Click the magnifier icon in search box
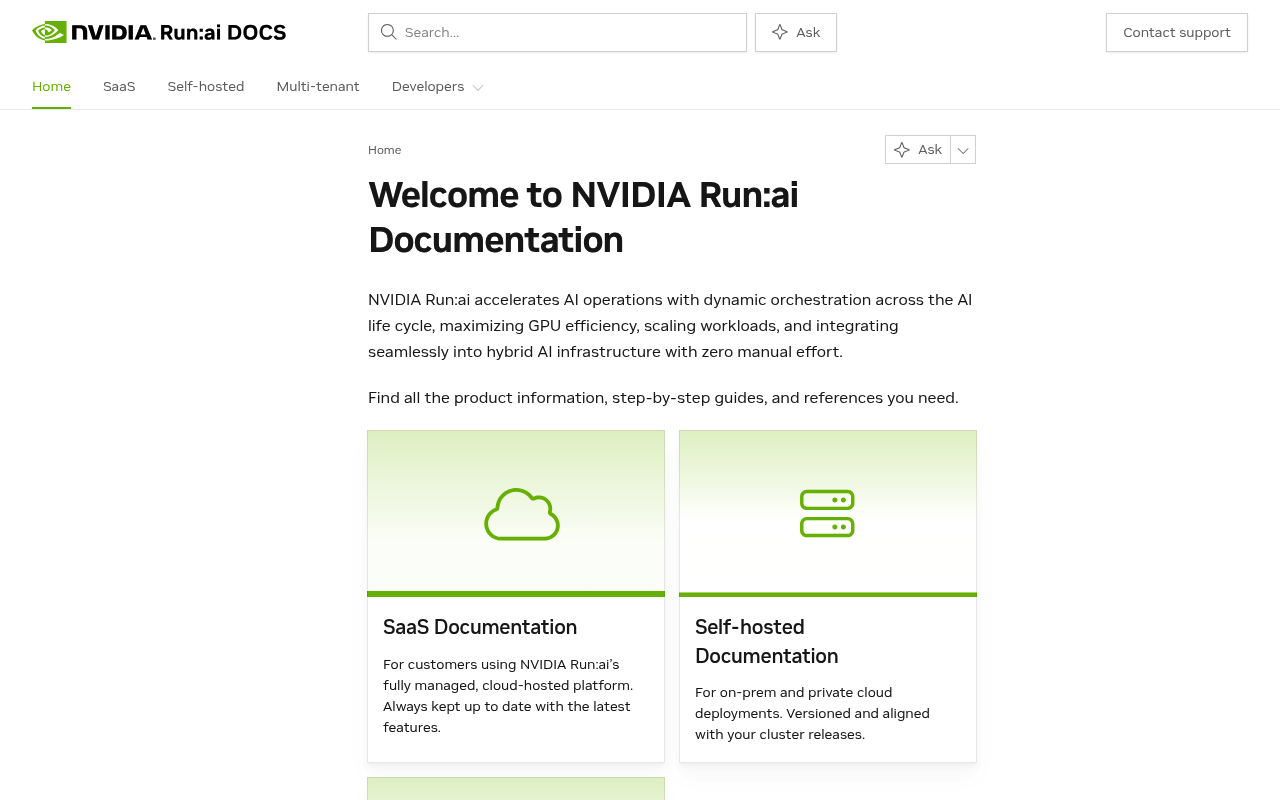 pos(388,32)
